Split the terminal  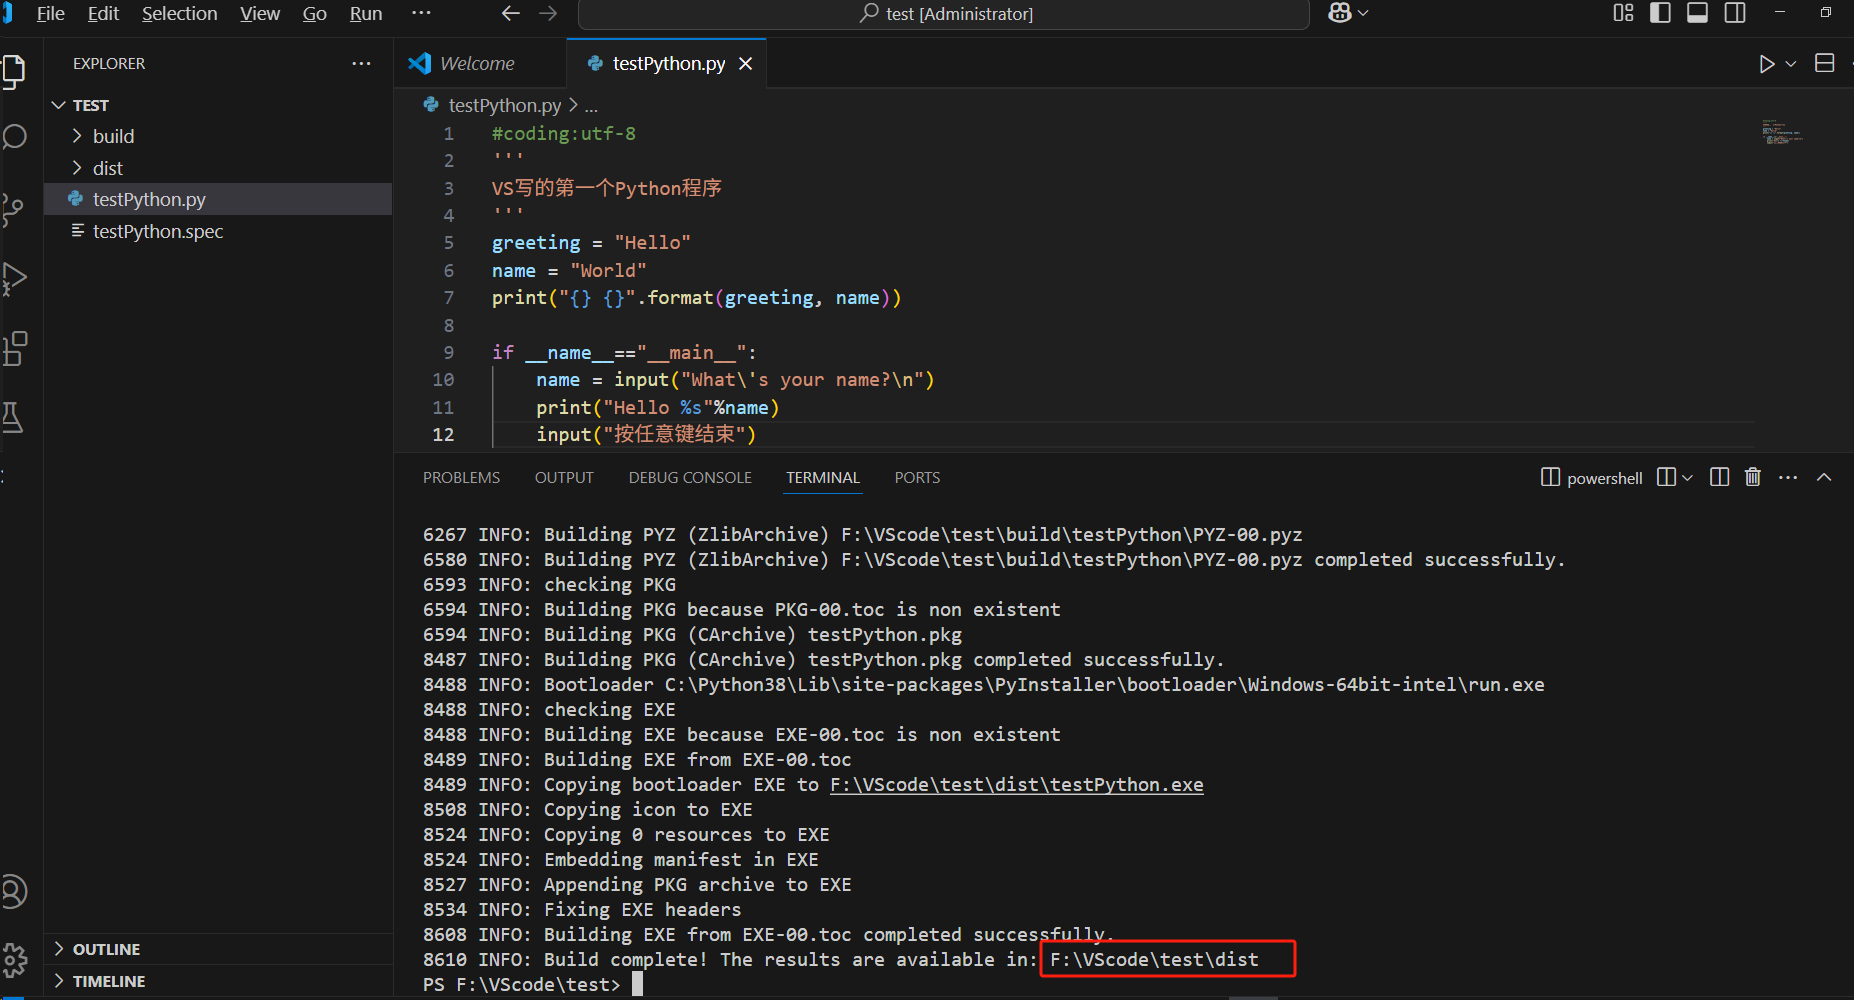pyautogui.click(x=1720, y=477)
